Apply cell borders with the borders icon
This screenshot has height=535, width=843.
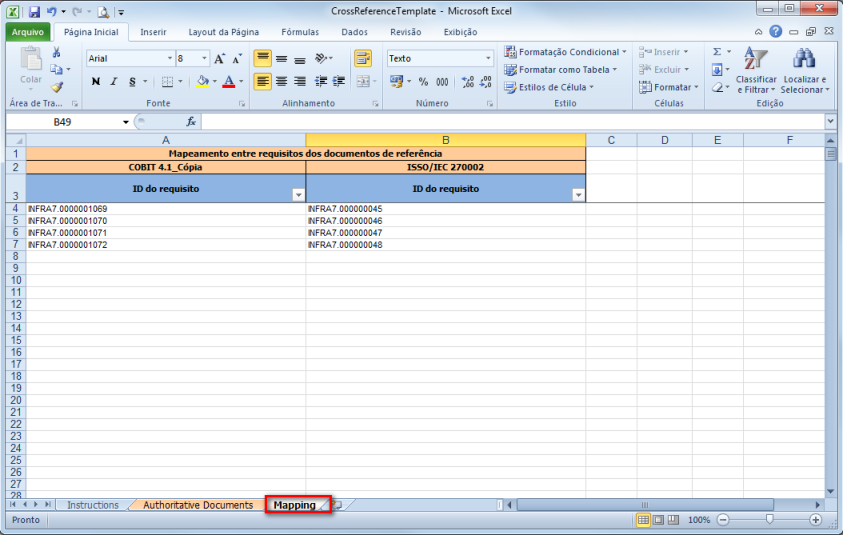click(168, 82)
